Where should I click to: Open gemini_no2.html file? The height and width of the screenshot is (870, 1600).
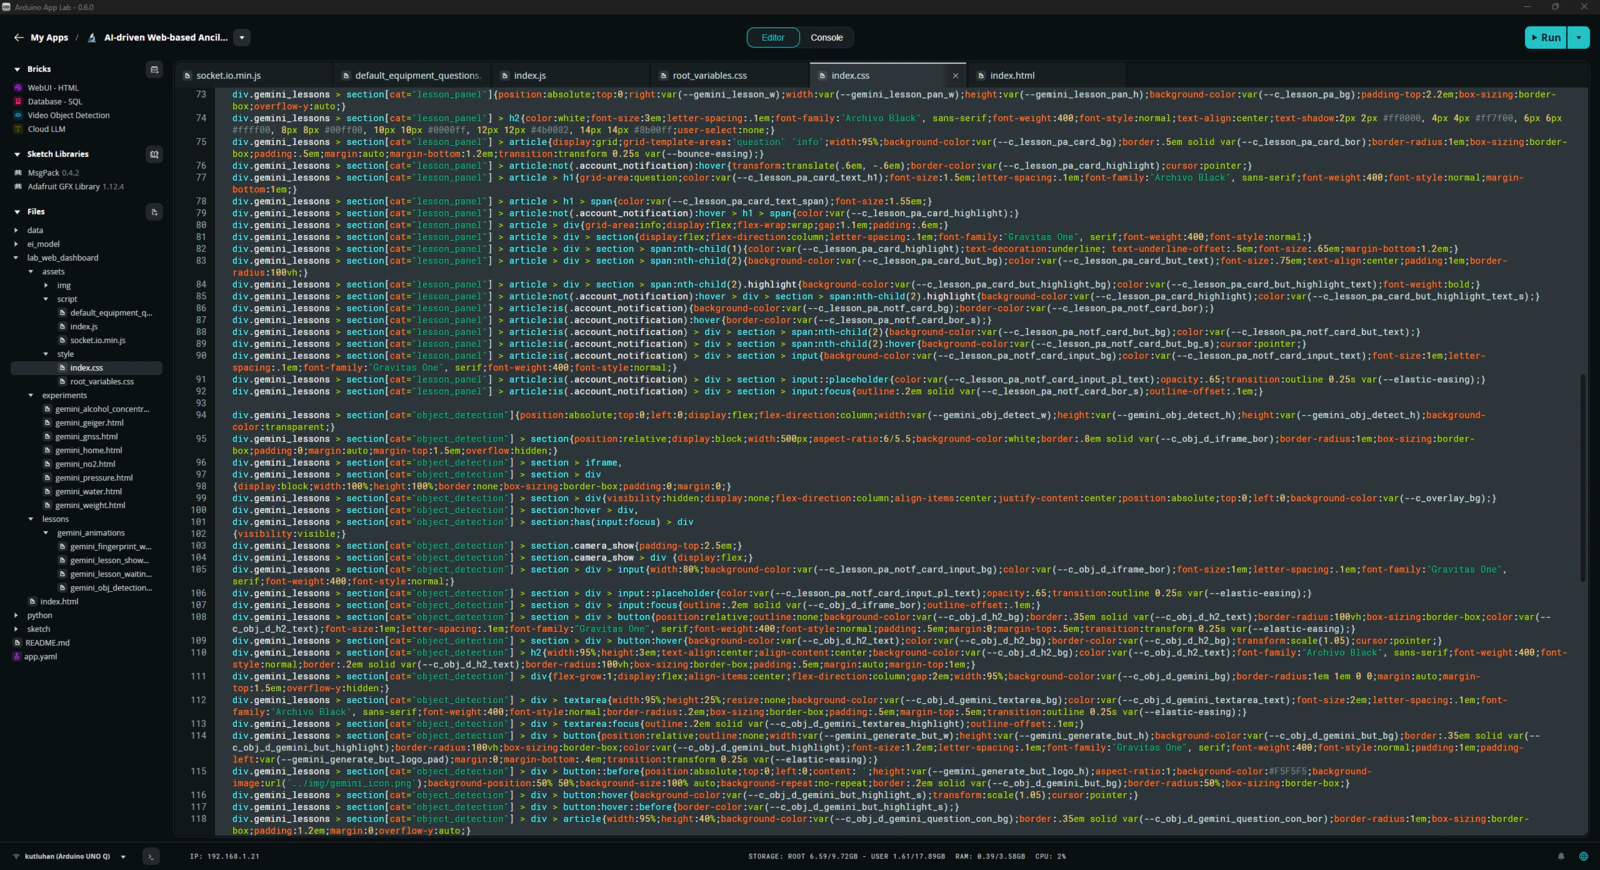click(85, 464)
